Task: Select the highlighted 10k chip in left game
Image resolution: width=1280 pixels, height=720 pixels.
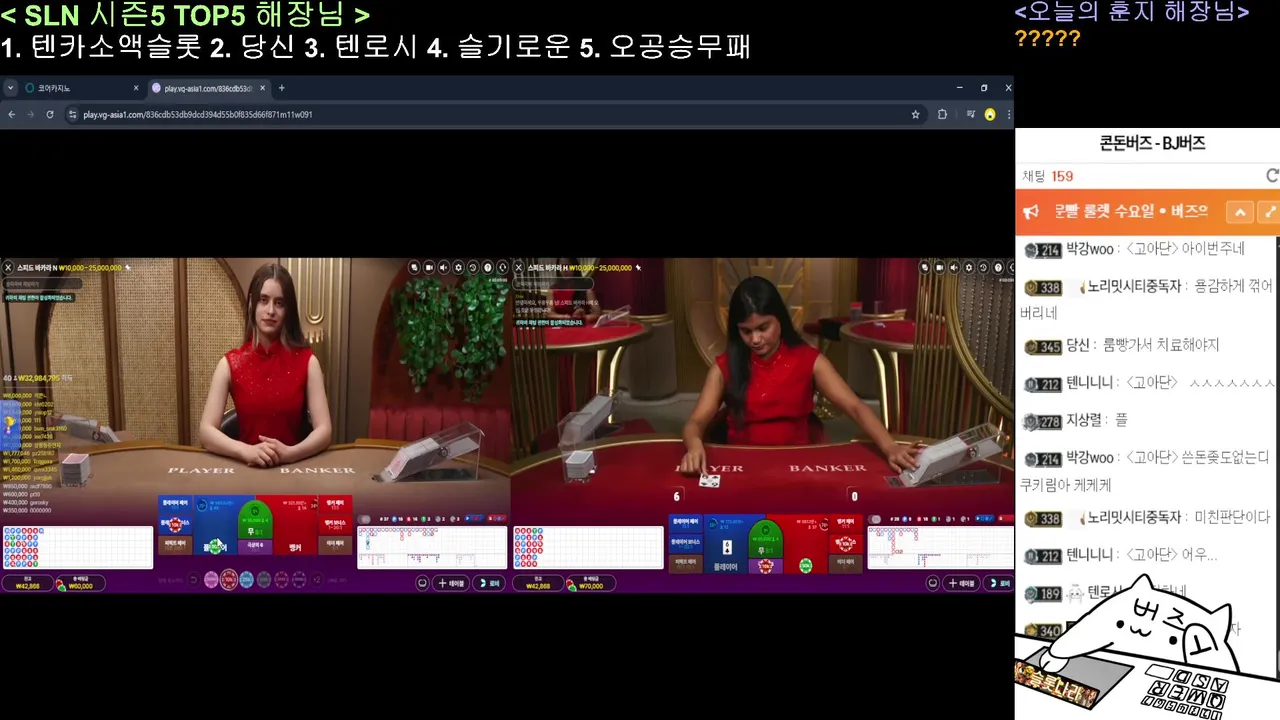Action: [x=229, y=580]
